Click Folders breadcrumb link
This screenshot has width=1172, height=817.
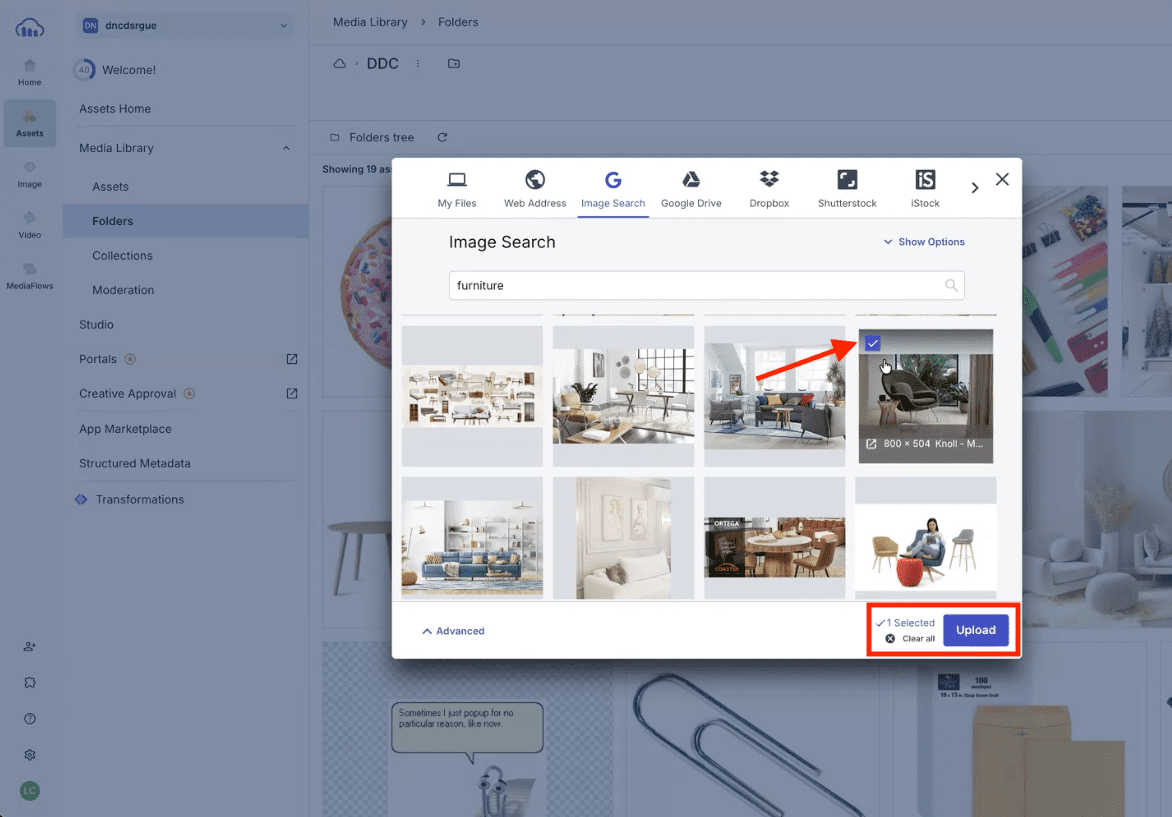(458, 22)
